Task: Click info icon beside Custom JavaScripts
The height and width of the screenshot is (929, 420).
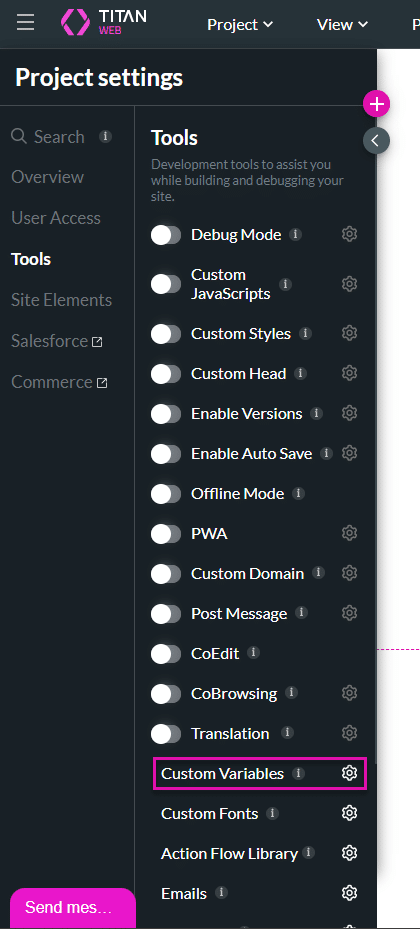Action: point(285,284)
